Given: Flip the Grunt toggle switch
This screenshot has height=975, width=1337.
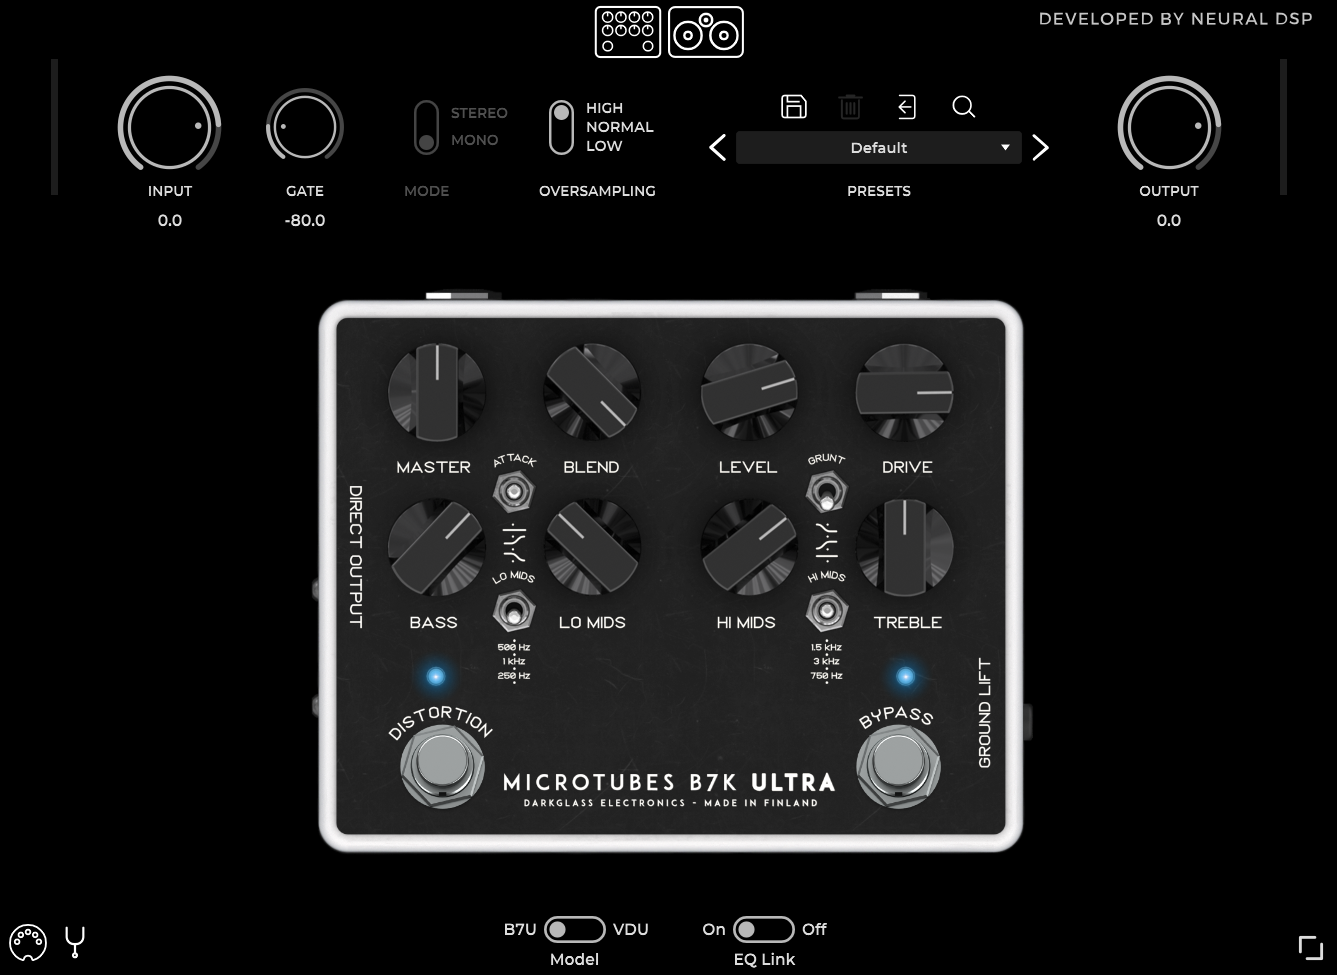Looking at the screenshot, I should click(827, 492).
